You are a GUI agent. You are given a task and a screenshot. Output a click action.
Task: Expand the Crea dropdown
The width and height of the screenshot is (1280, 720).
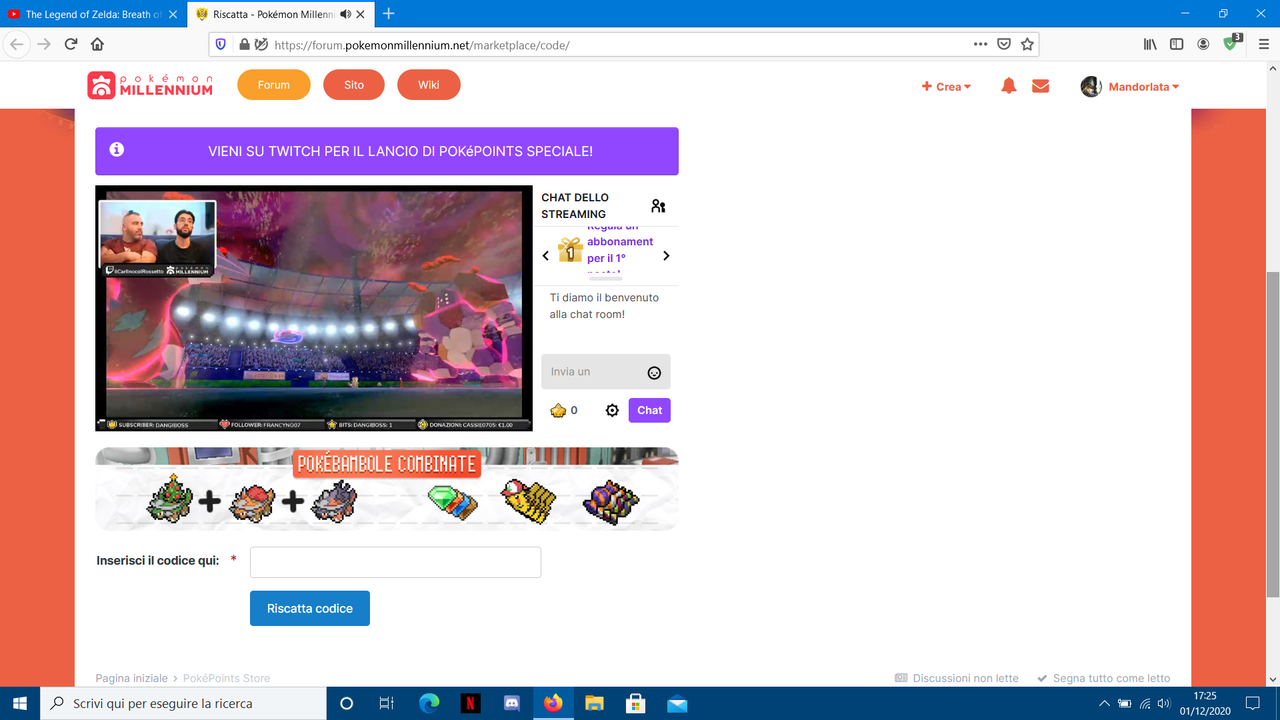946,87
